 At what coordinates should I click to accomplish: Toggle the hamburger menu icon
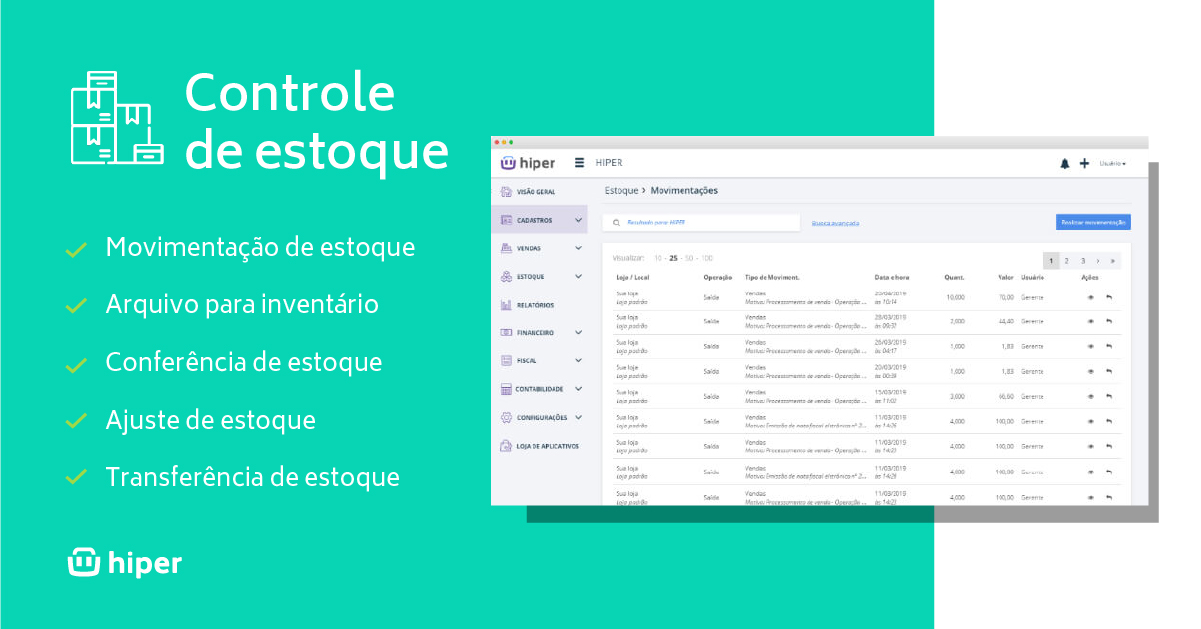(x=579, y=163)
